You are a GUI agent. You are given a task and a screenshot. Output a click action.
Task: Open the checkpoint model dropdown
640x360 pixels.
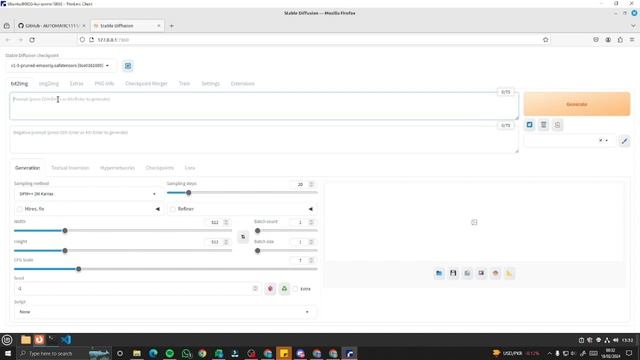click(x=60, y=66)
